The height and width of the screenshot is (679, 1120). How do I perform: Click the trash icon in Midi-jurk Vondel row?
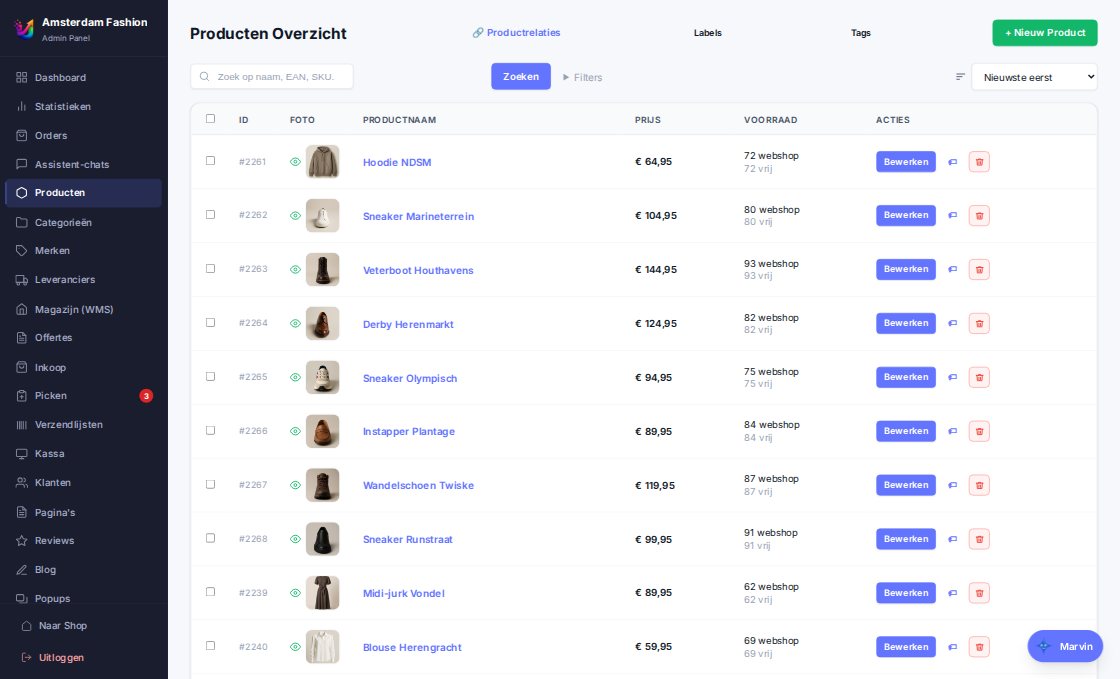[x=979, y=593]
